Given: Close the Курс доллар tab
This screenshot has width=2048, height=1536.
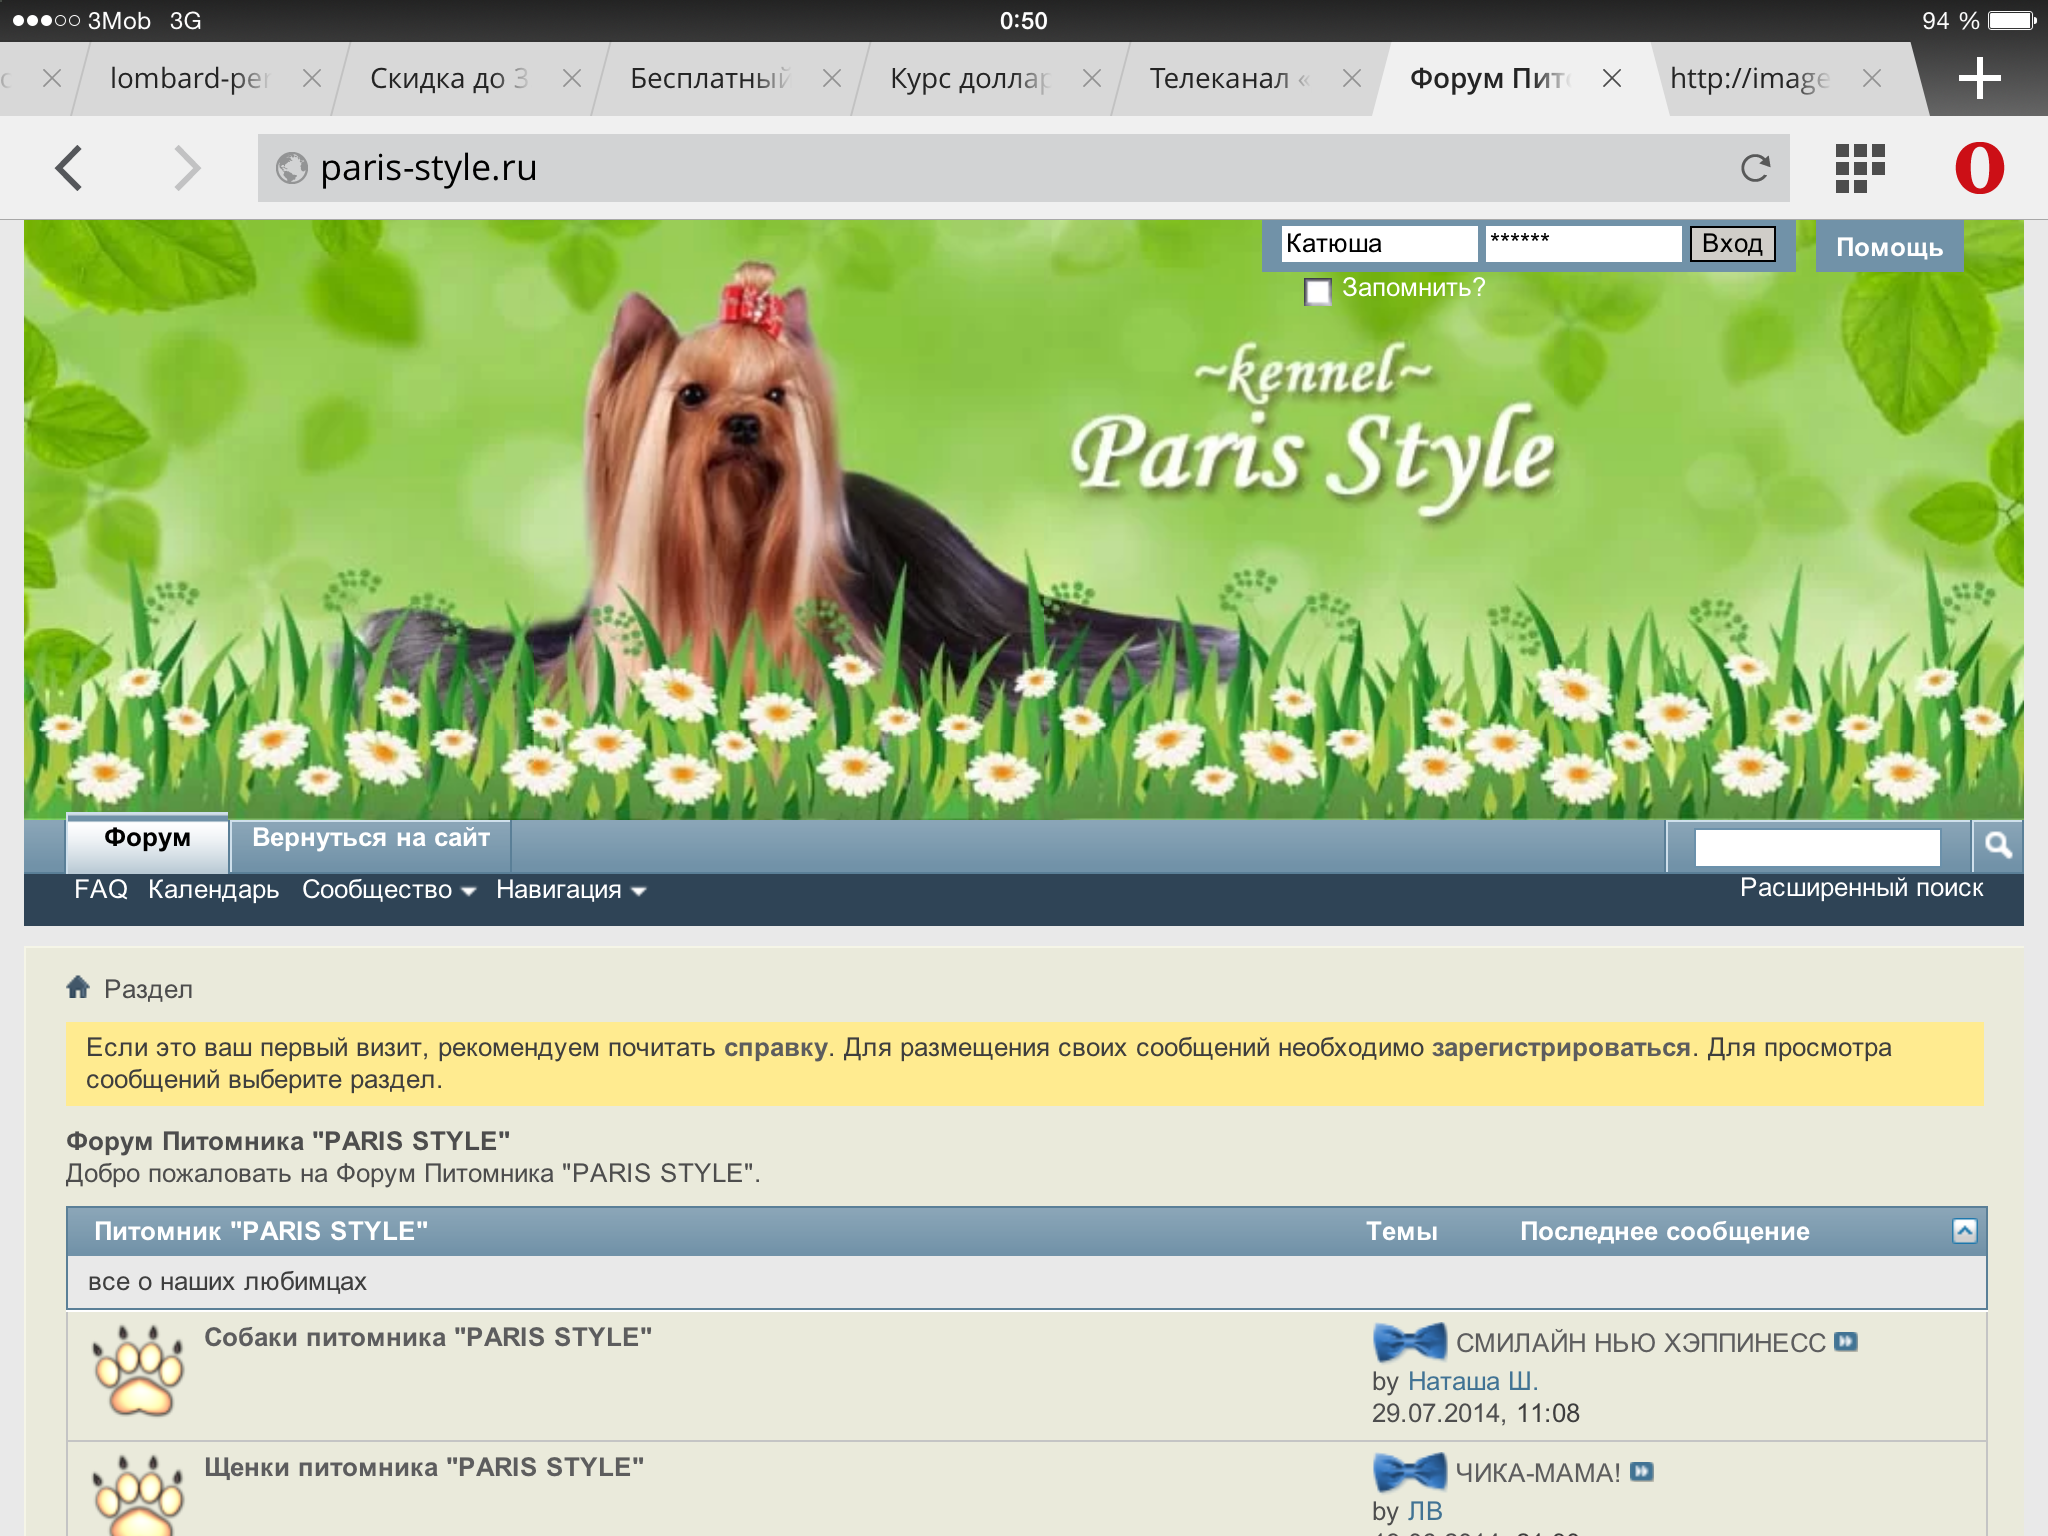Looking at the screenshot, I should [1092, 78].
